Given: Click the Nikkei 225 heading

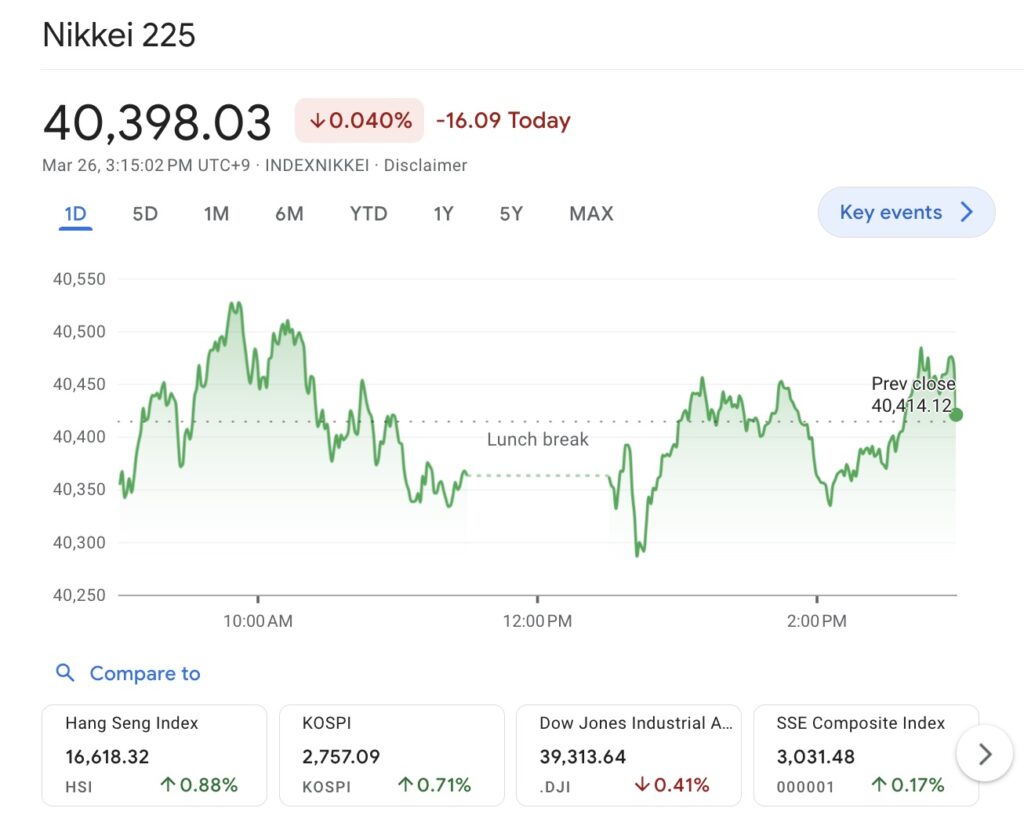Looking at the screenshot, I should point(119,35).
